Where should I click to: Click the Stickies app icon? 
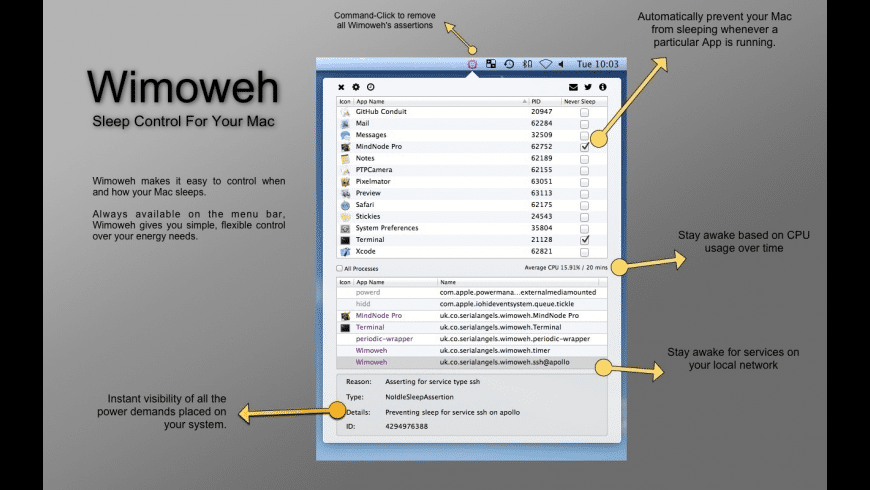tap(345, 217)
